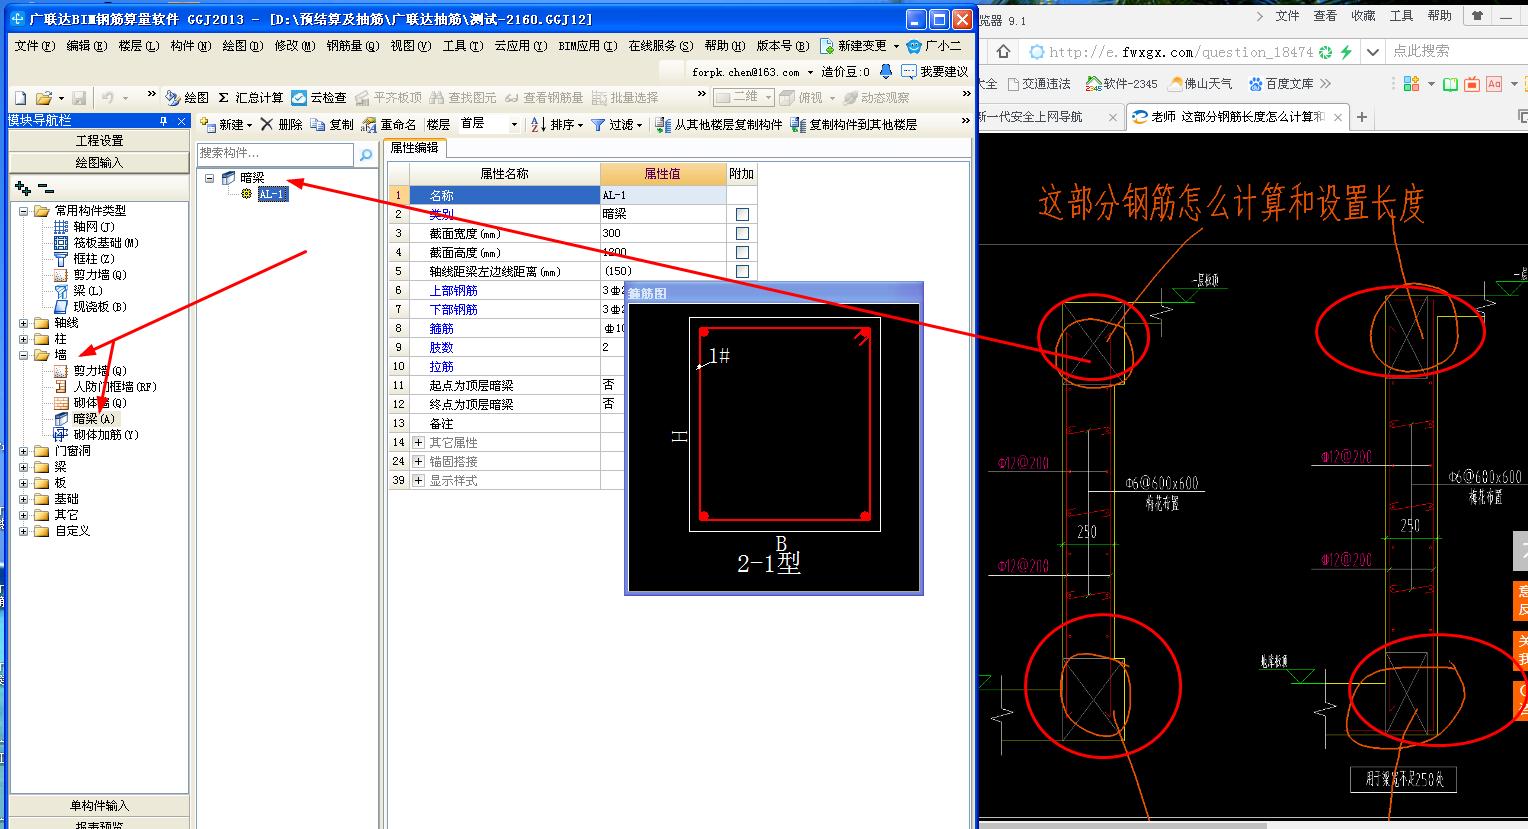This screenshot has width=1528, height=829.
Task: Click the green lightning icon in browser address bar
Action: point(1346,52)
